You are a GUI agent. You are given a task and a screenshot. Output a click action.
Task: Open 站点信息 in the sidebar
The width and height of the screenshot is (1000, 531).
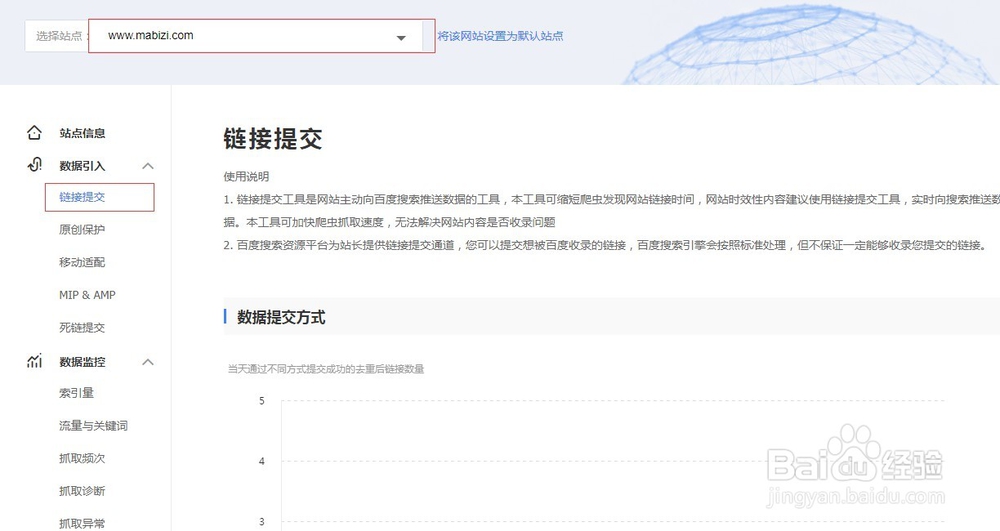[x=82, y=133]
